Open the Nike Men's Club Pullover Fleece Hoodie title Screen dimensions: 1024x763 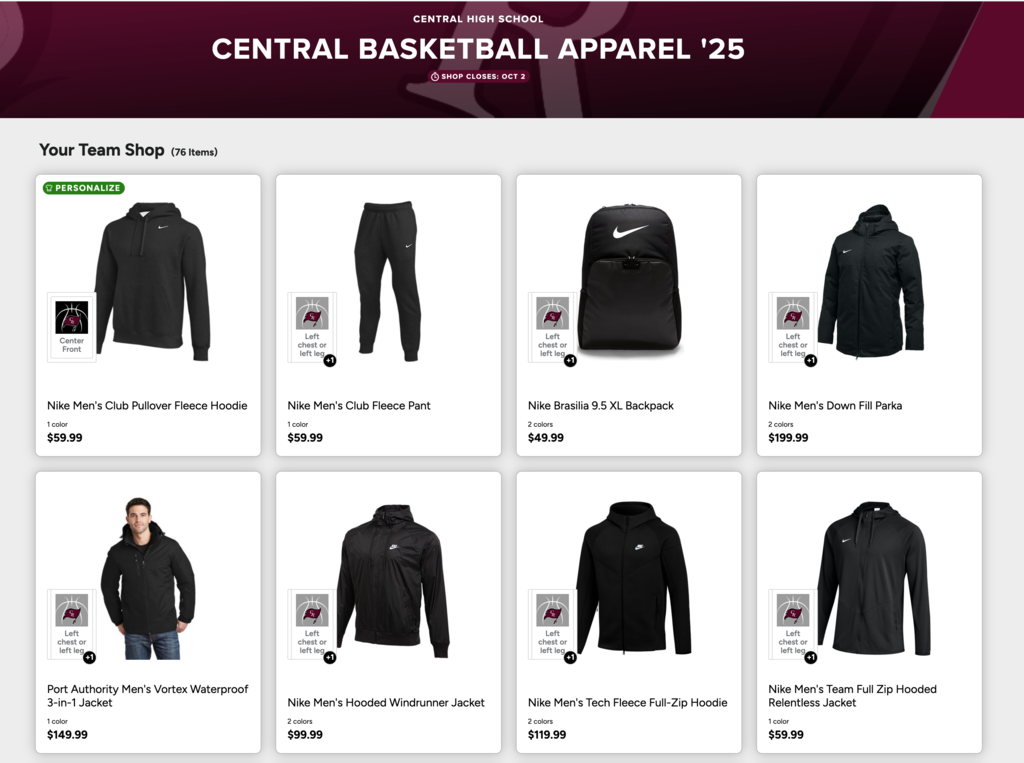point(147,406)
